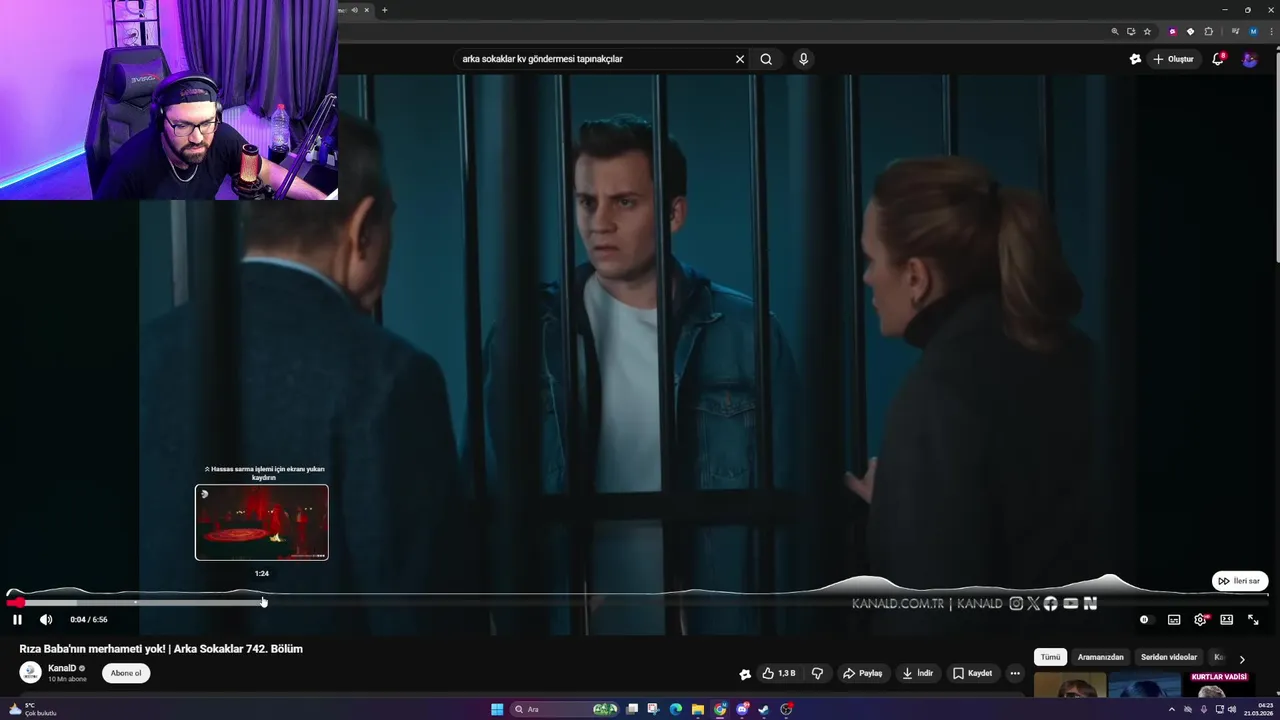Open the Chrome three-dot menu

pos(1271,31)
